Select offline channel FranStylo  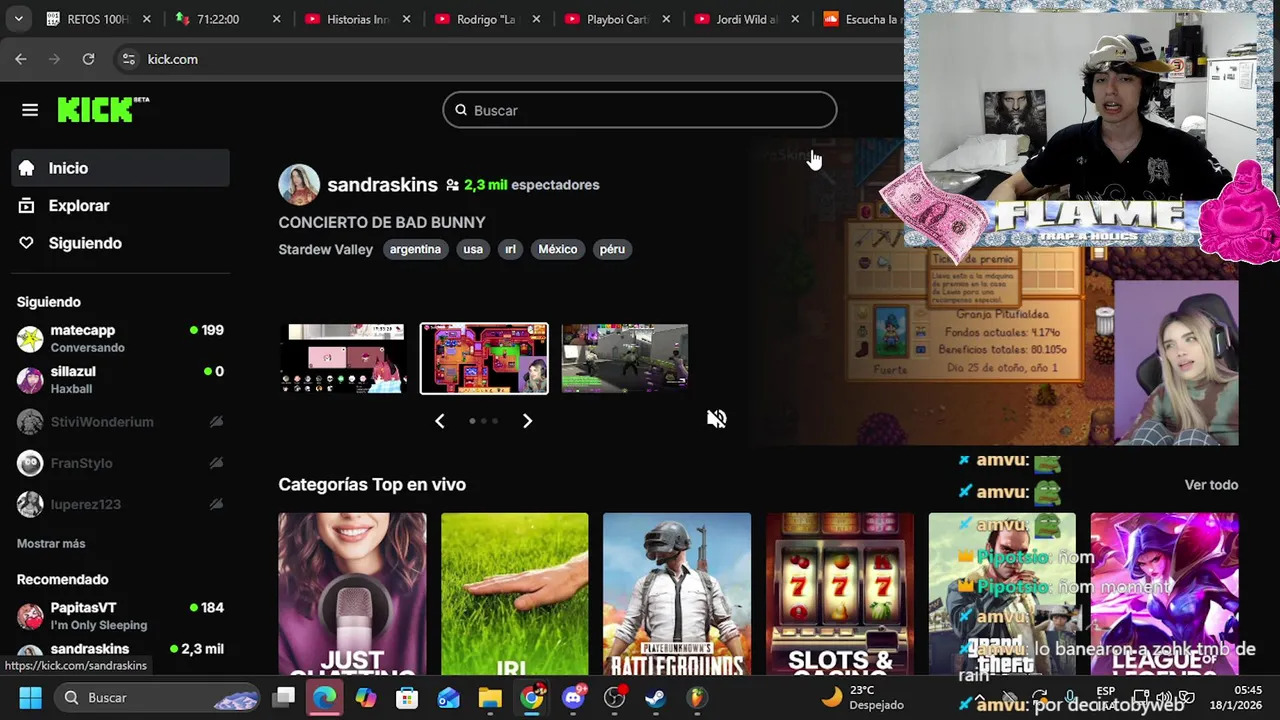(x=121, y=463)
